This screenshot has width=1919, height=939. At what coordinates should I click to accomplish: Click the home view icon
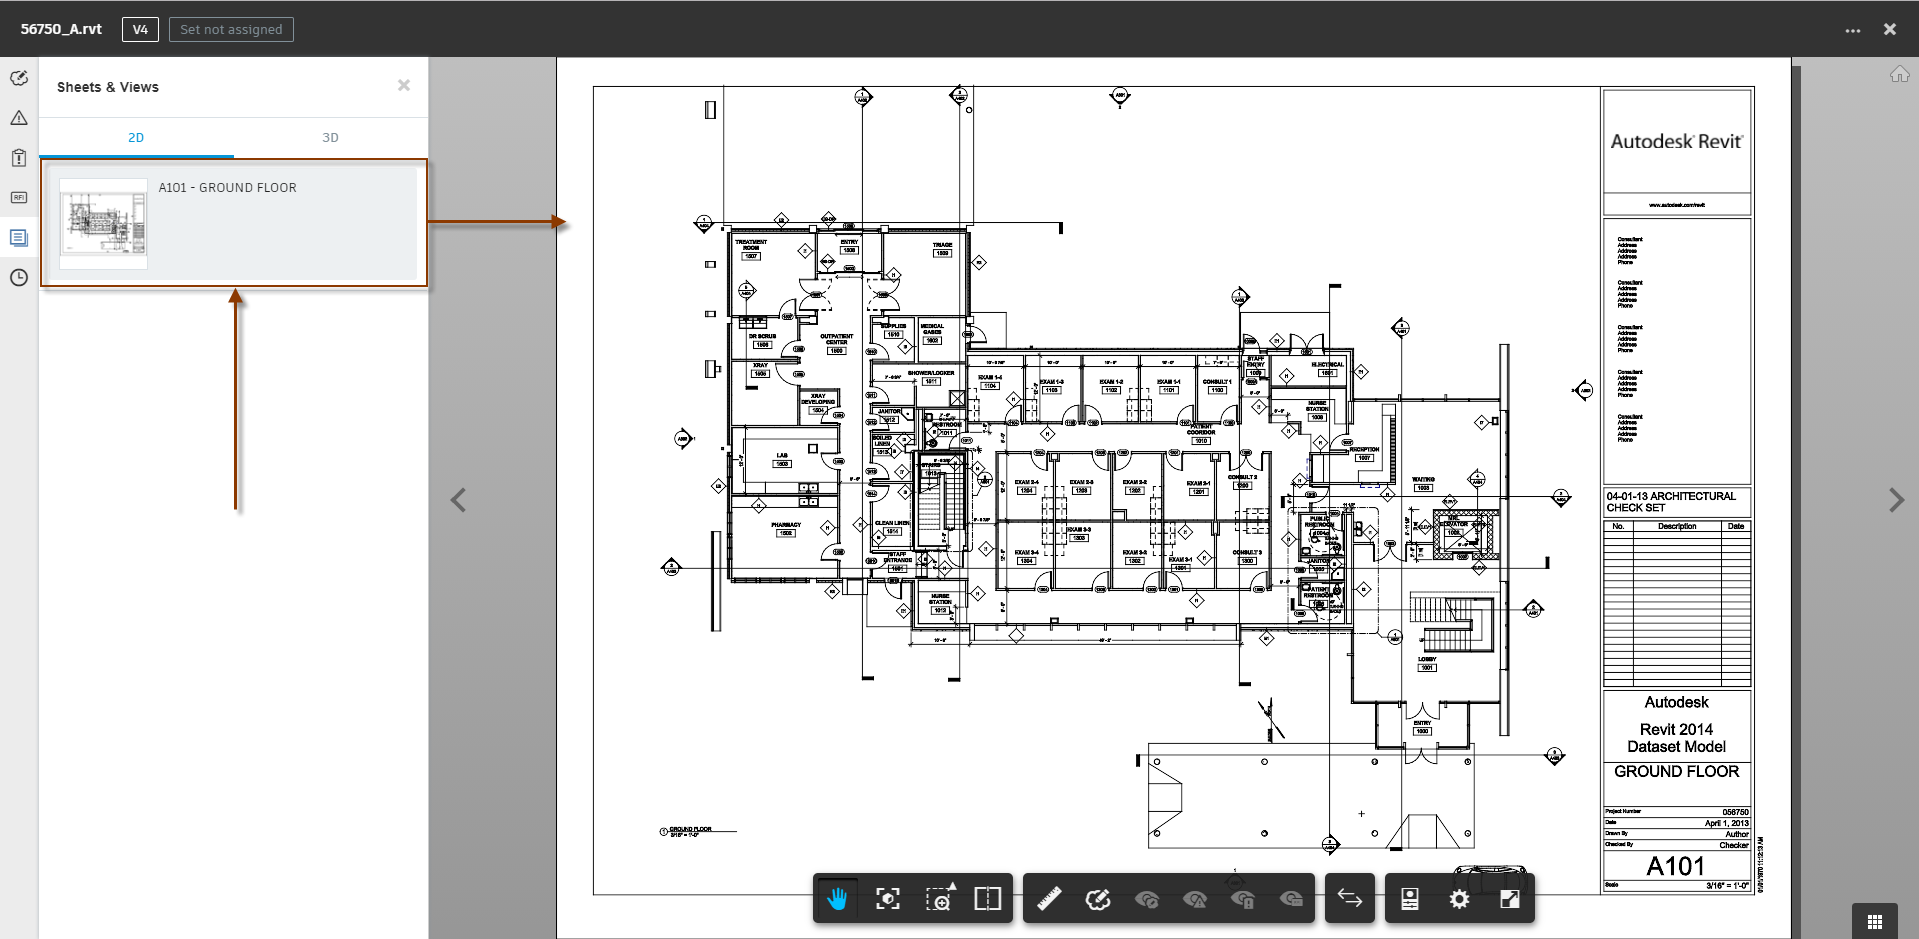tap(1899, 74)
